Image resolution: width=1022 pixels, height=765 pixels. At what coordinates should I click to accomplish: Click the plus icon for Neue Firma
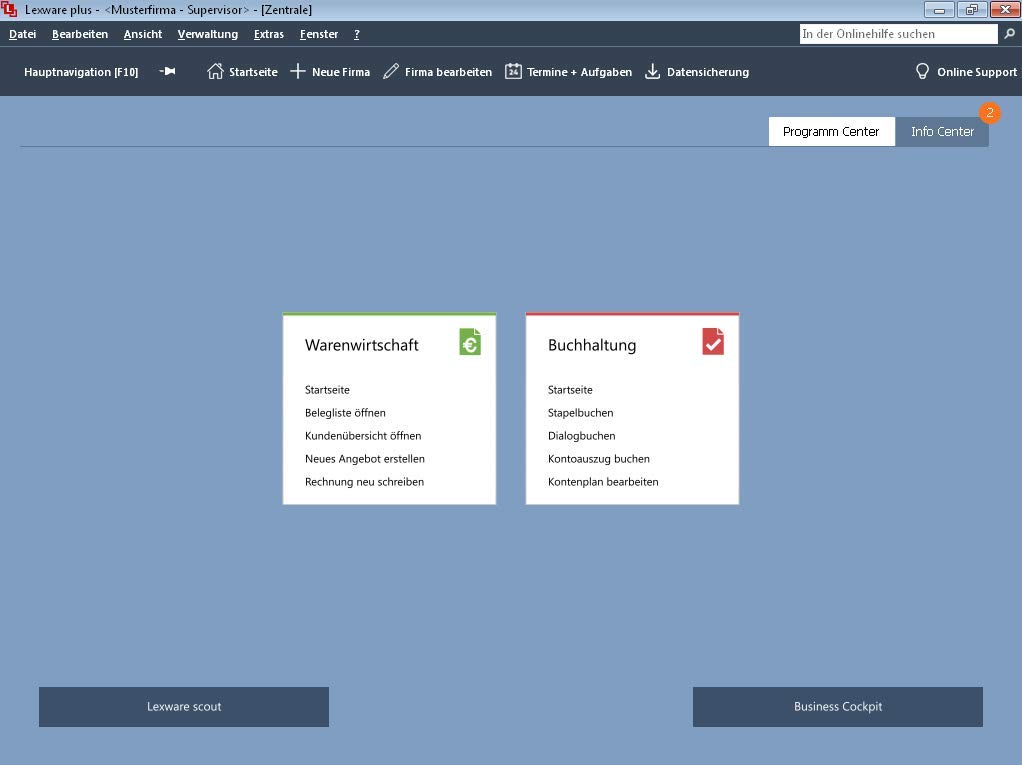click(x=297, y=71)
